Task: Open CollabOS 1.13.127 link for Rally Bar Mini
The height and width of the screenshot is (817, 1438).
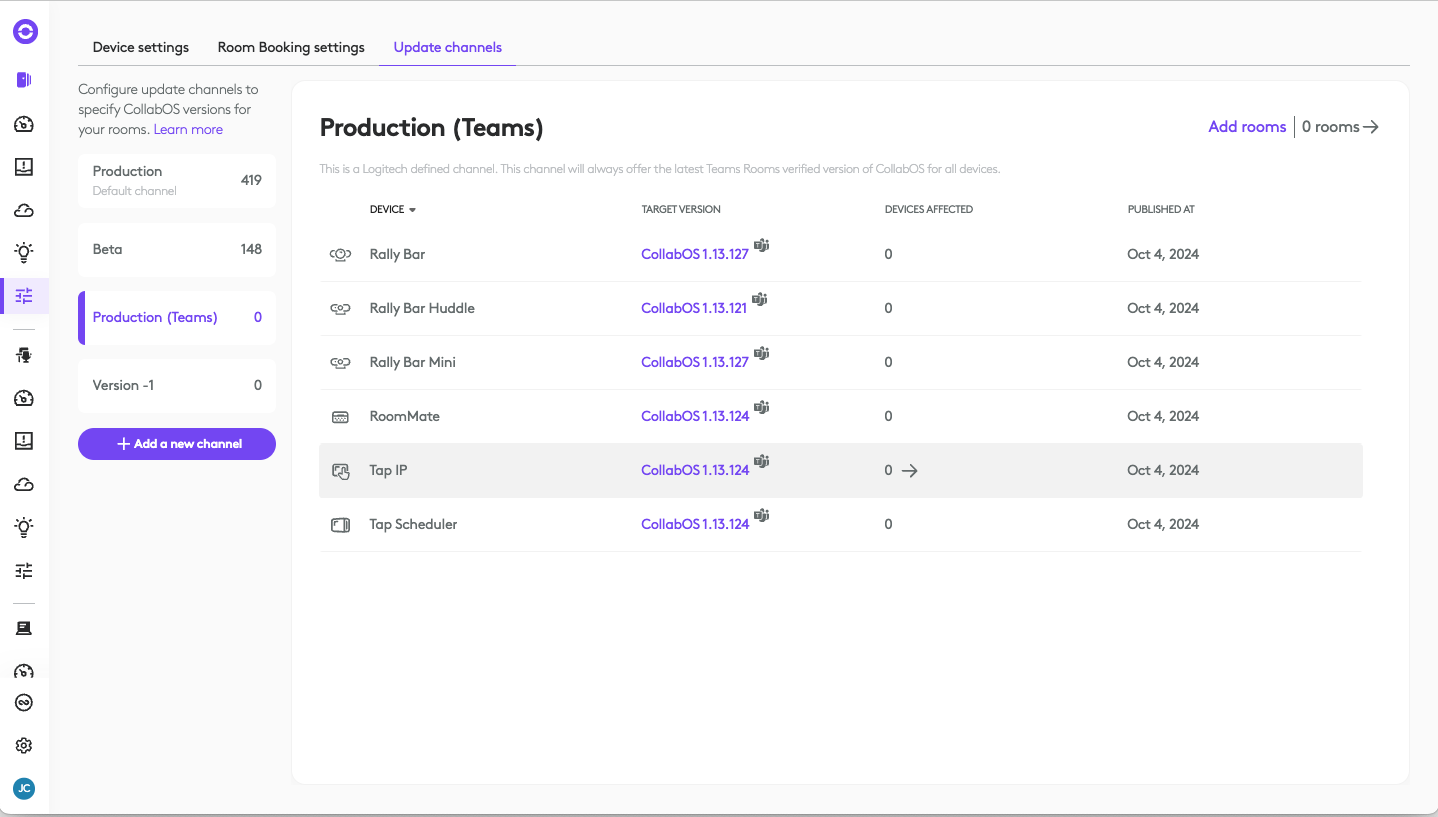Action: click(695, 362)
